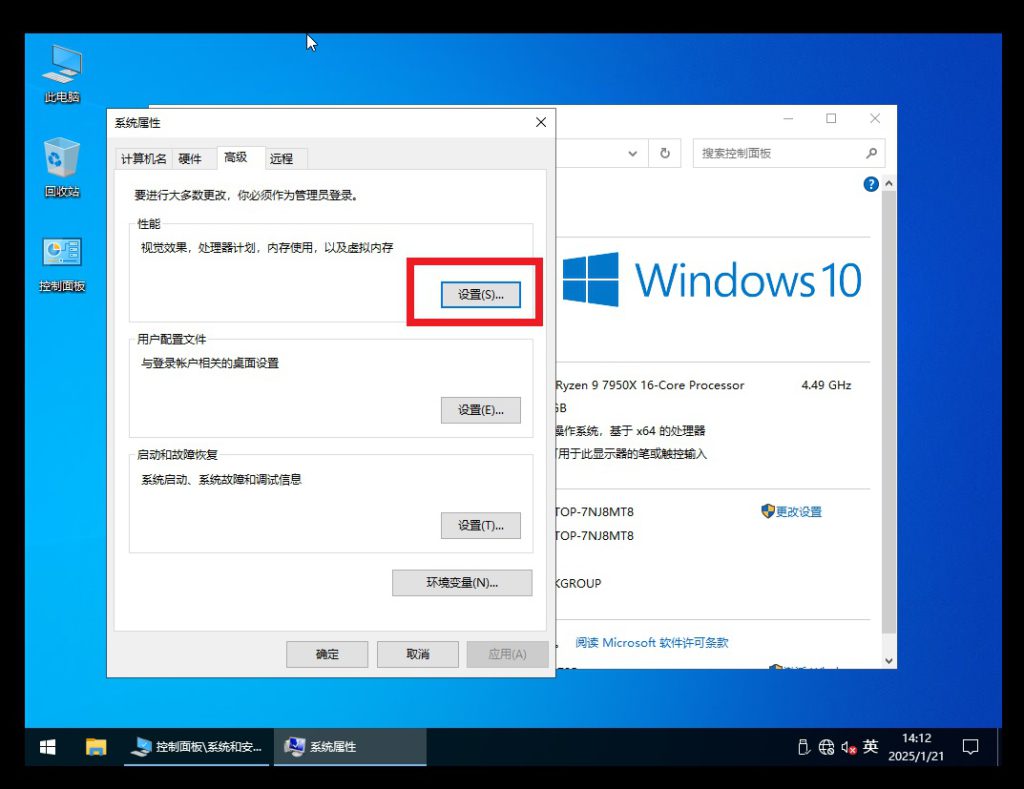The width and height of the screenshot is (1024, 789).
Task: Click the blue help question mark icon
Action: [870, 184]
